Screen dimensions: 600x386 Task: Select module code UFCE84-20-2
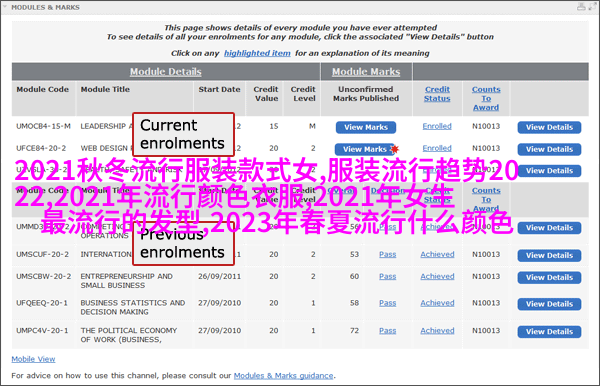click(41, 148)
